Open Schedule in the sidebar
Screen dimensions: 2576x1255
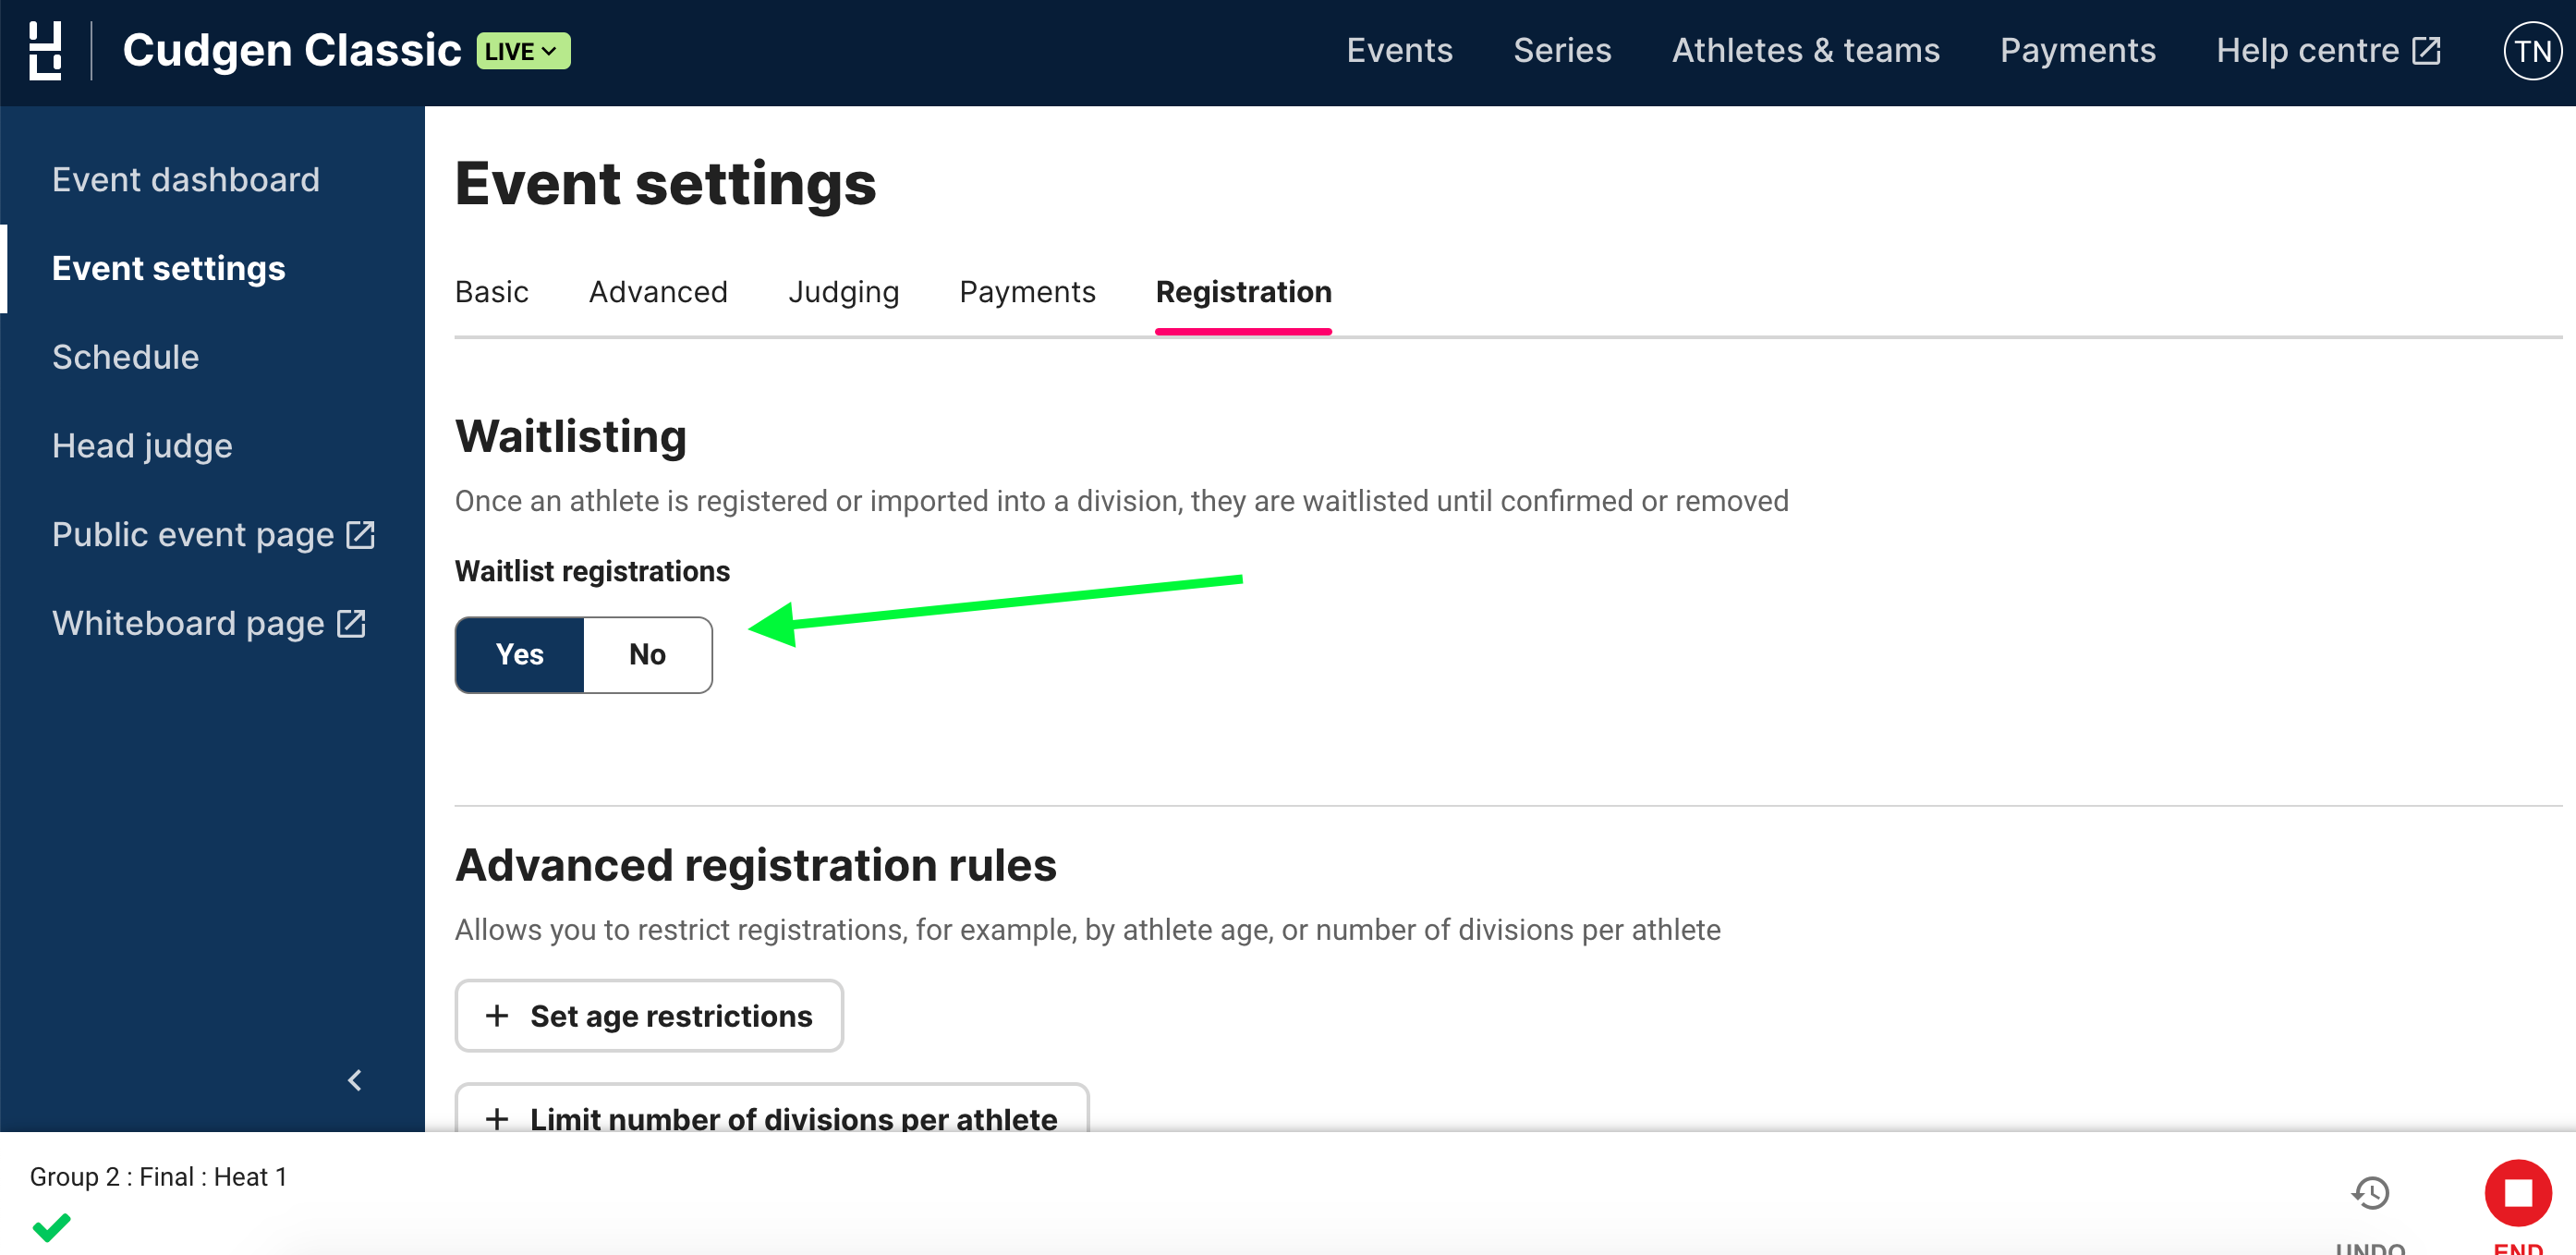[x=126, y=357]
